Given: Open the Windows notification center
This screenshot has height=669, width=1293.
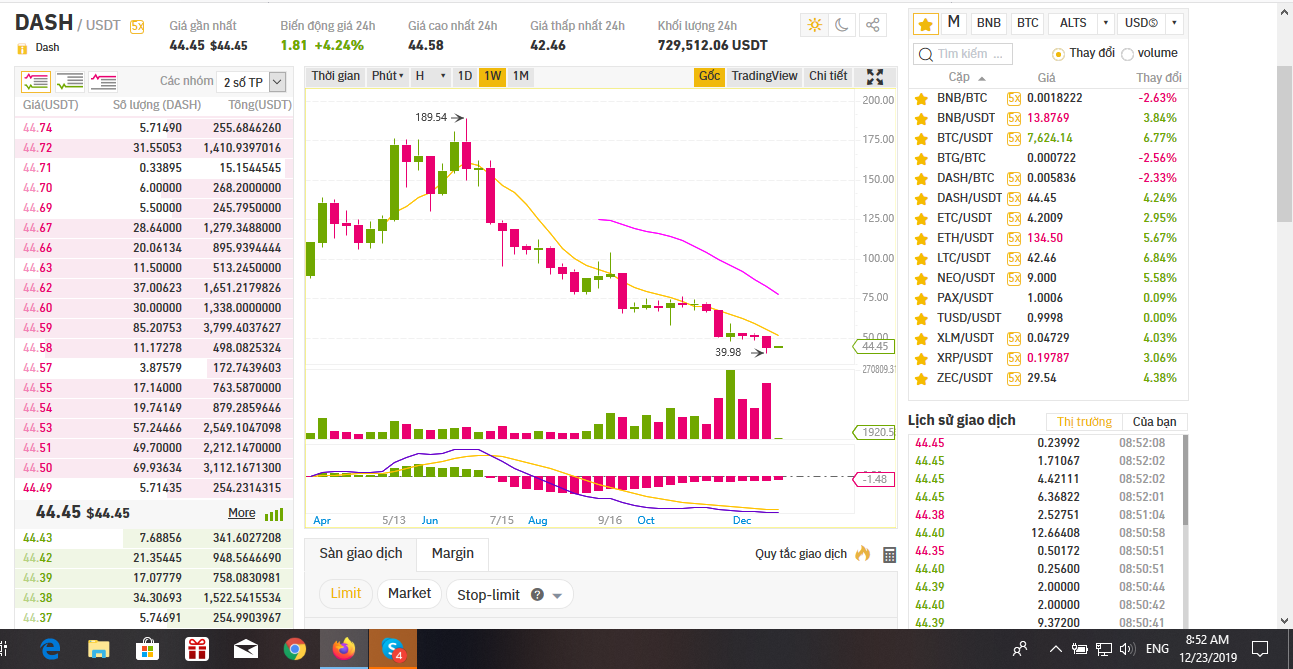Looking at the screenshot, I should tap(1260, 649).
